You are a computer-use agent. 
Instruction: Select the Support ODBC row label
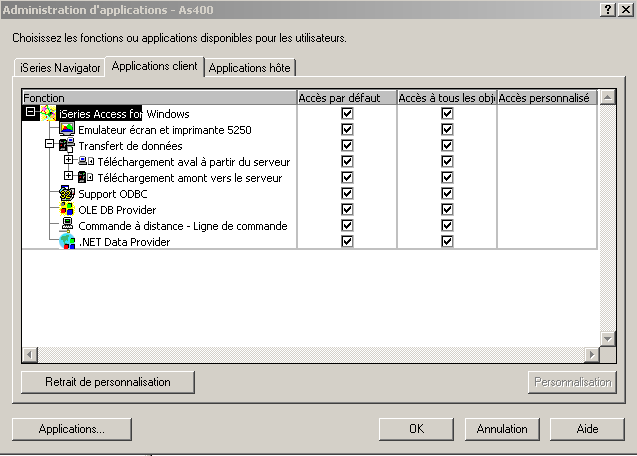pyautogui.click(x=113, y=194)
